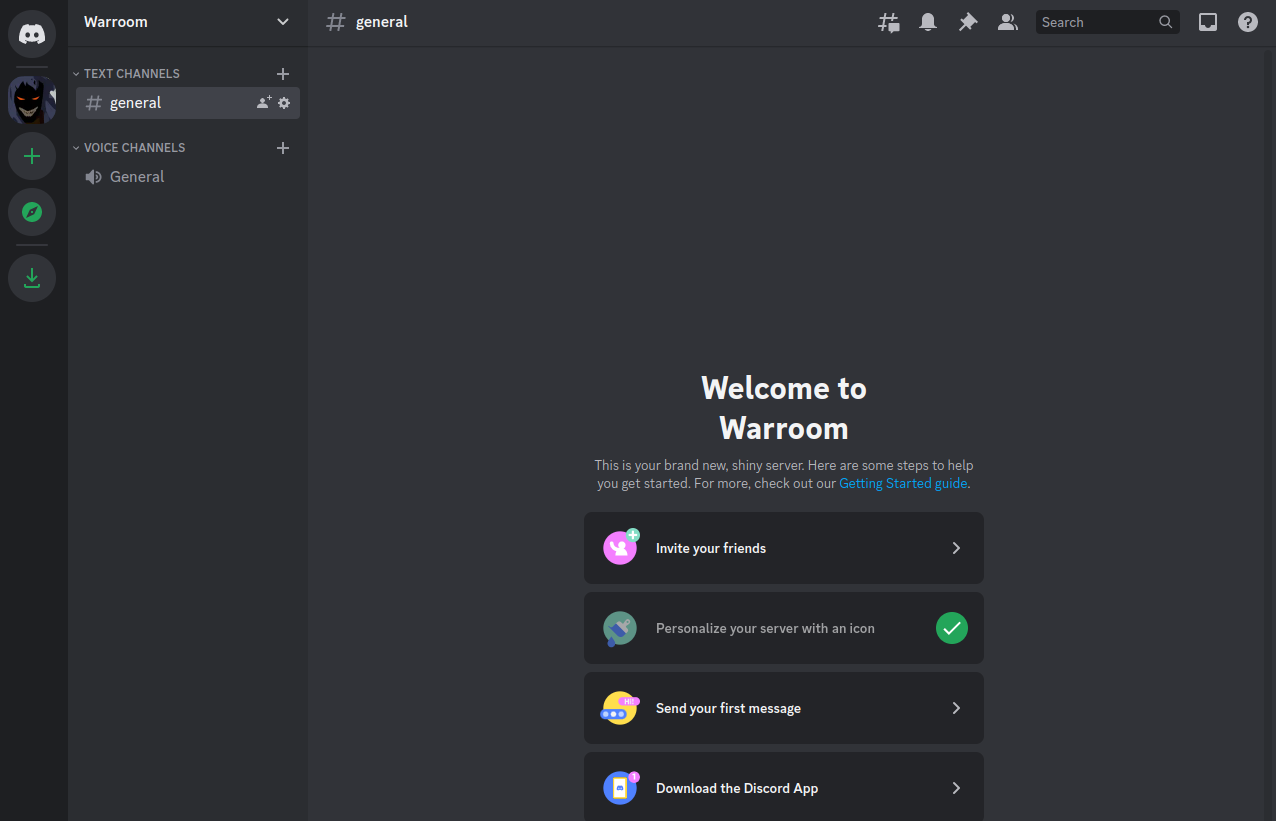Click the speaker icon beside General
Screen dimensions: 1276x821
(94, 177)
